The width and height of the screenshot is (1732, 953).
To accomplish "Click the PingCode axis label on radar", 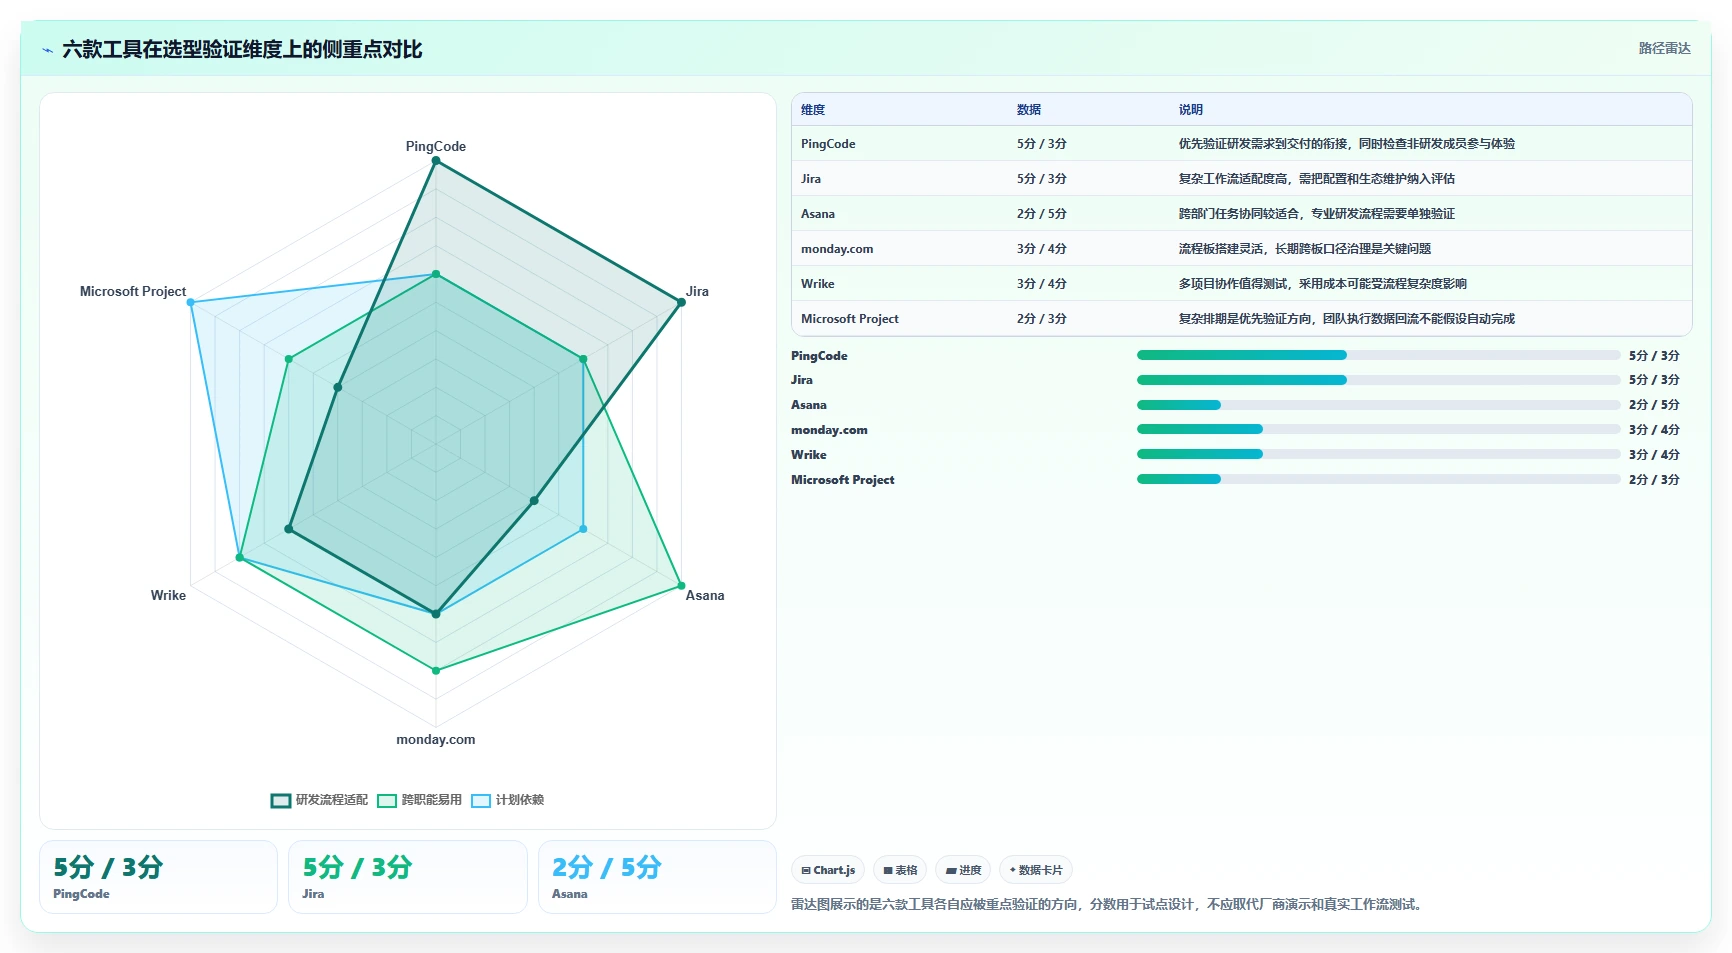I will [436, 146].
